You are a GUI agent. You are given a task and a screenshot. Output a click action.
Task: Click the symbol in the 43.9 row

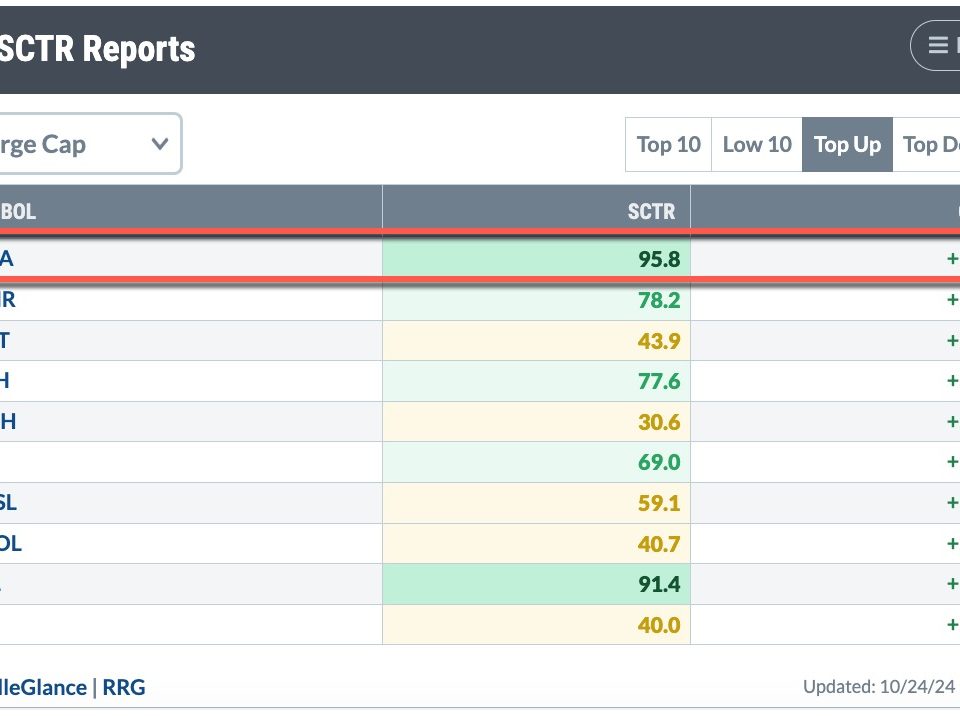click(5, 341)
